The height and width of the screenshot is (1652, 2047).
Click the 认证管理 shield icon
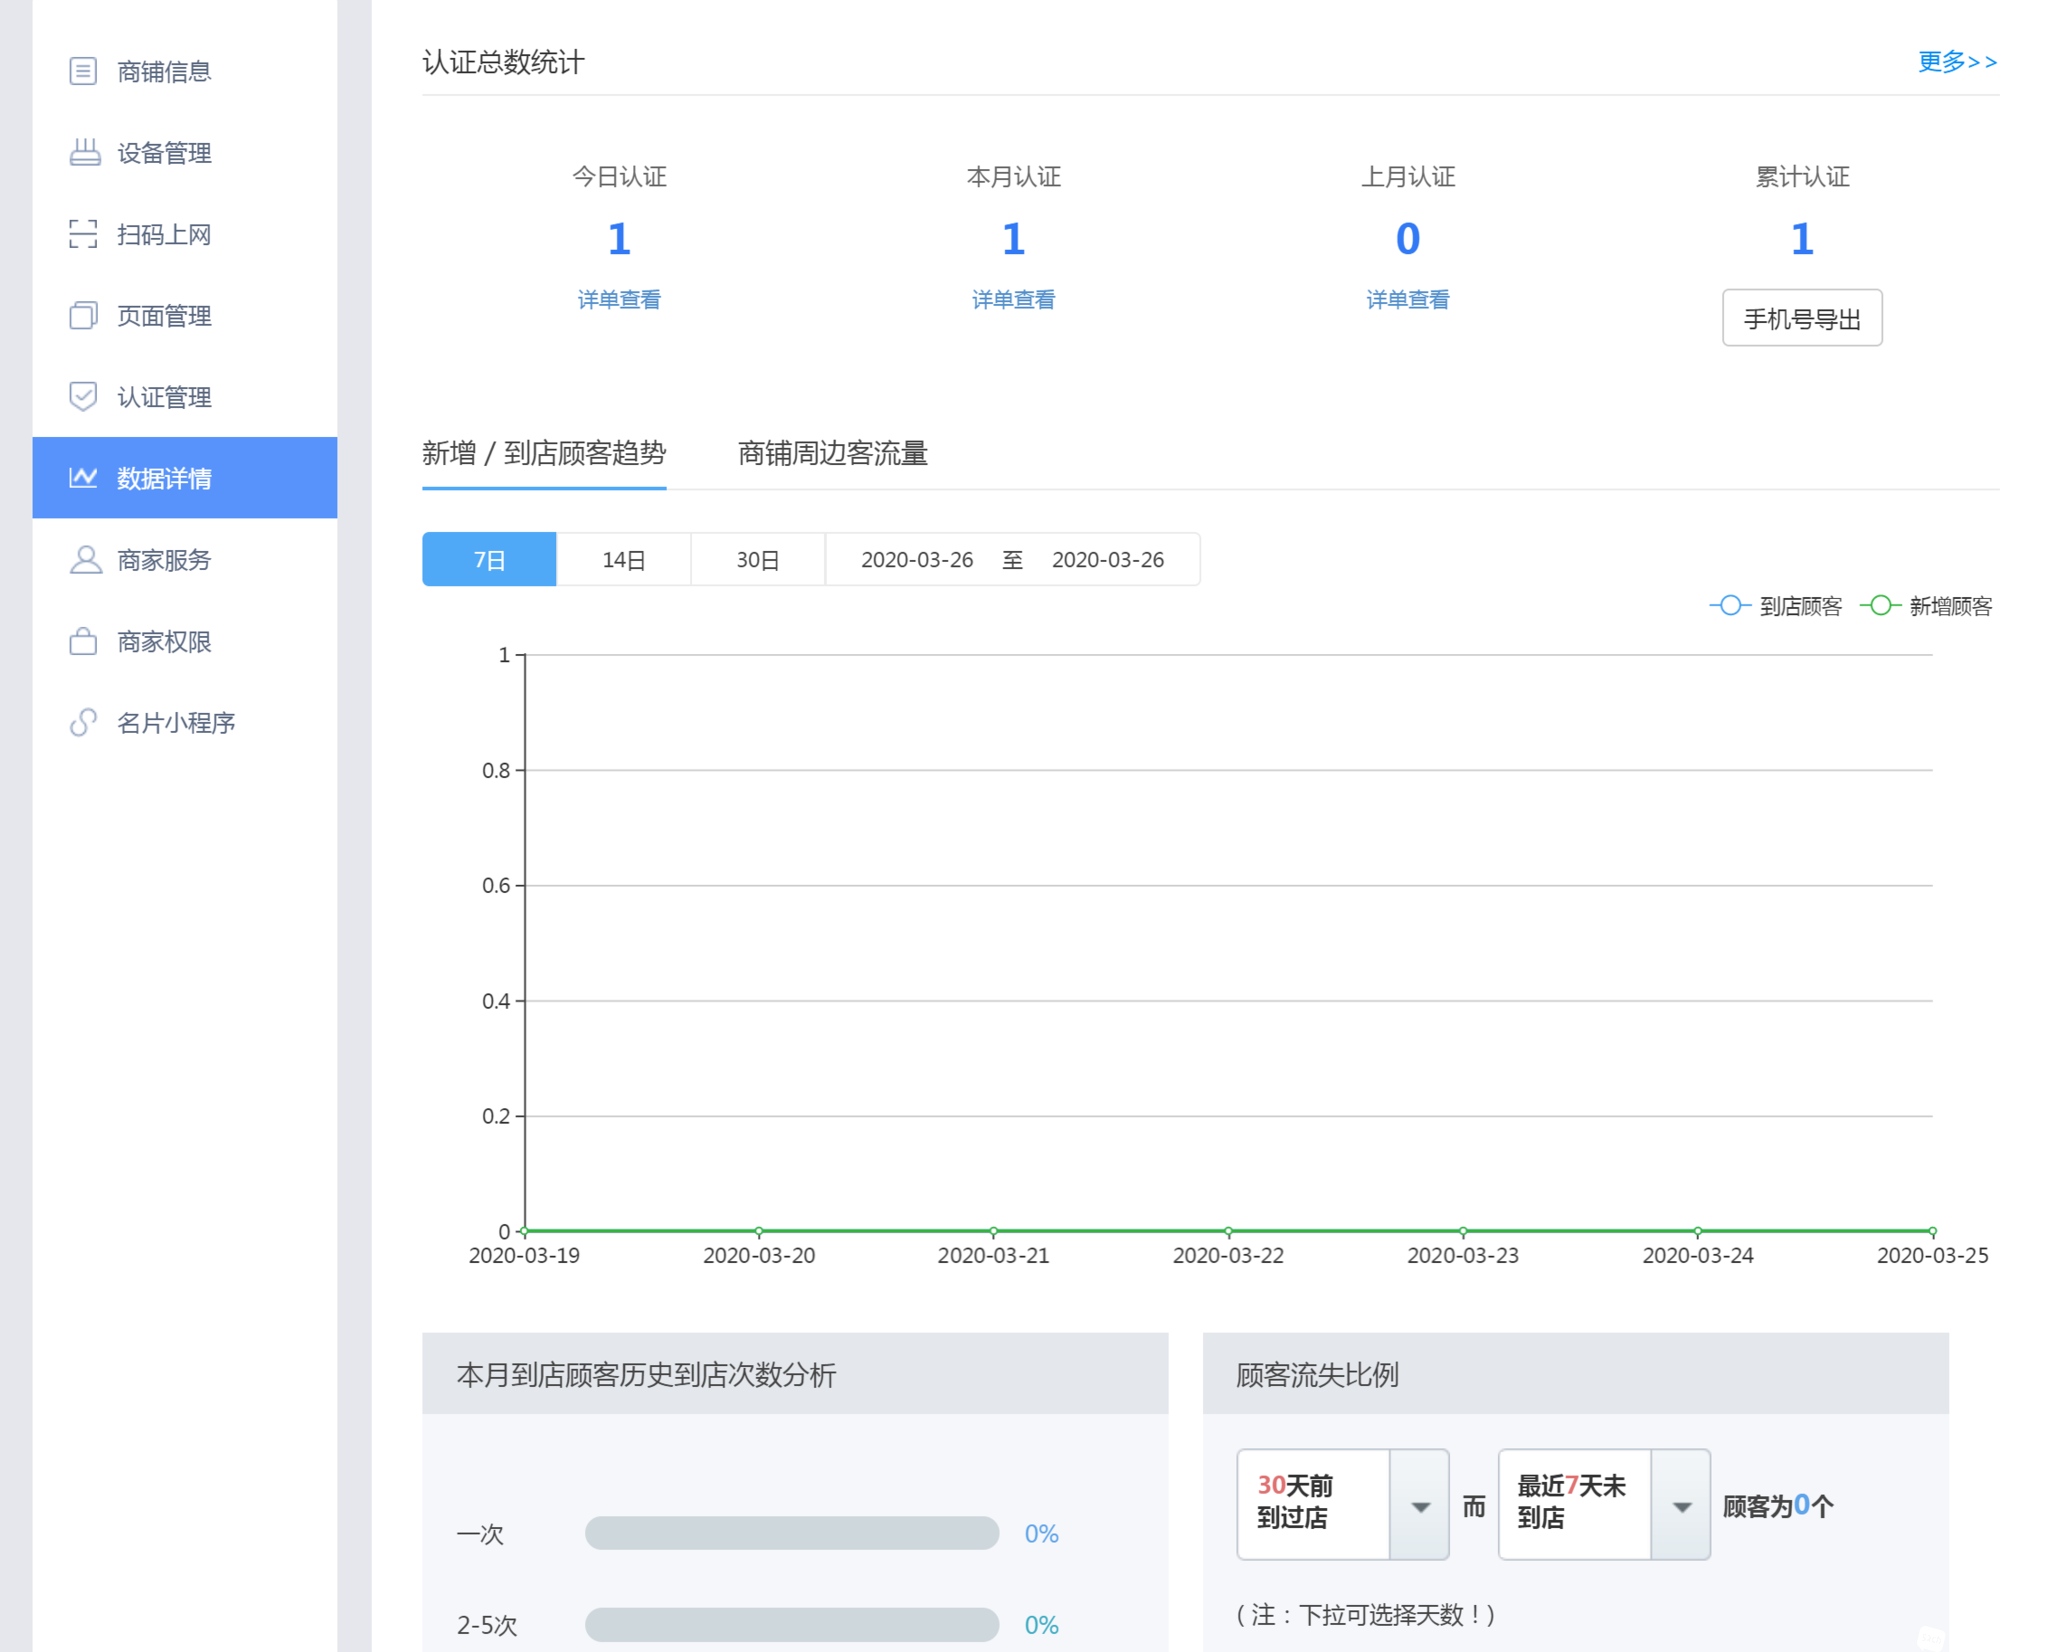[x=83, y=396]
